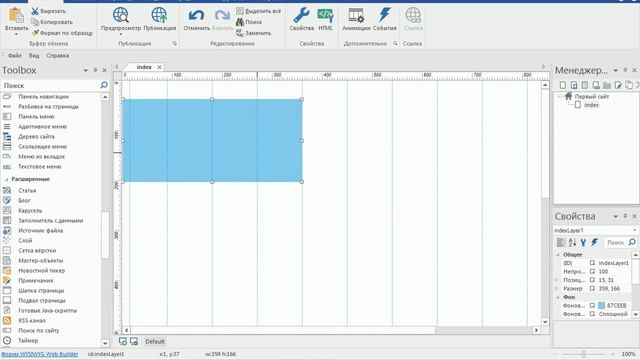
Task: Select the Timer (Таймер) tool
Action: pos(28,340)
